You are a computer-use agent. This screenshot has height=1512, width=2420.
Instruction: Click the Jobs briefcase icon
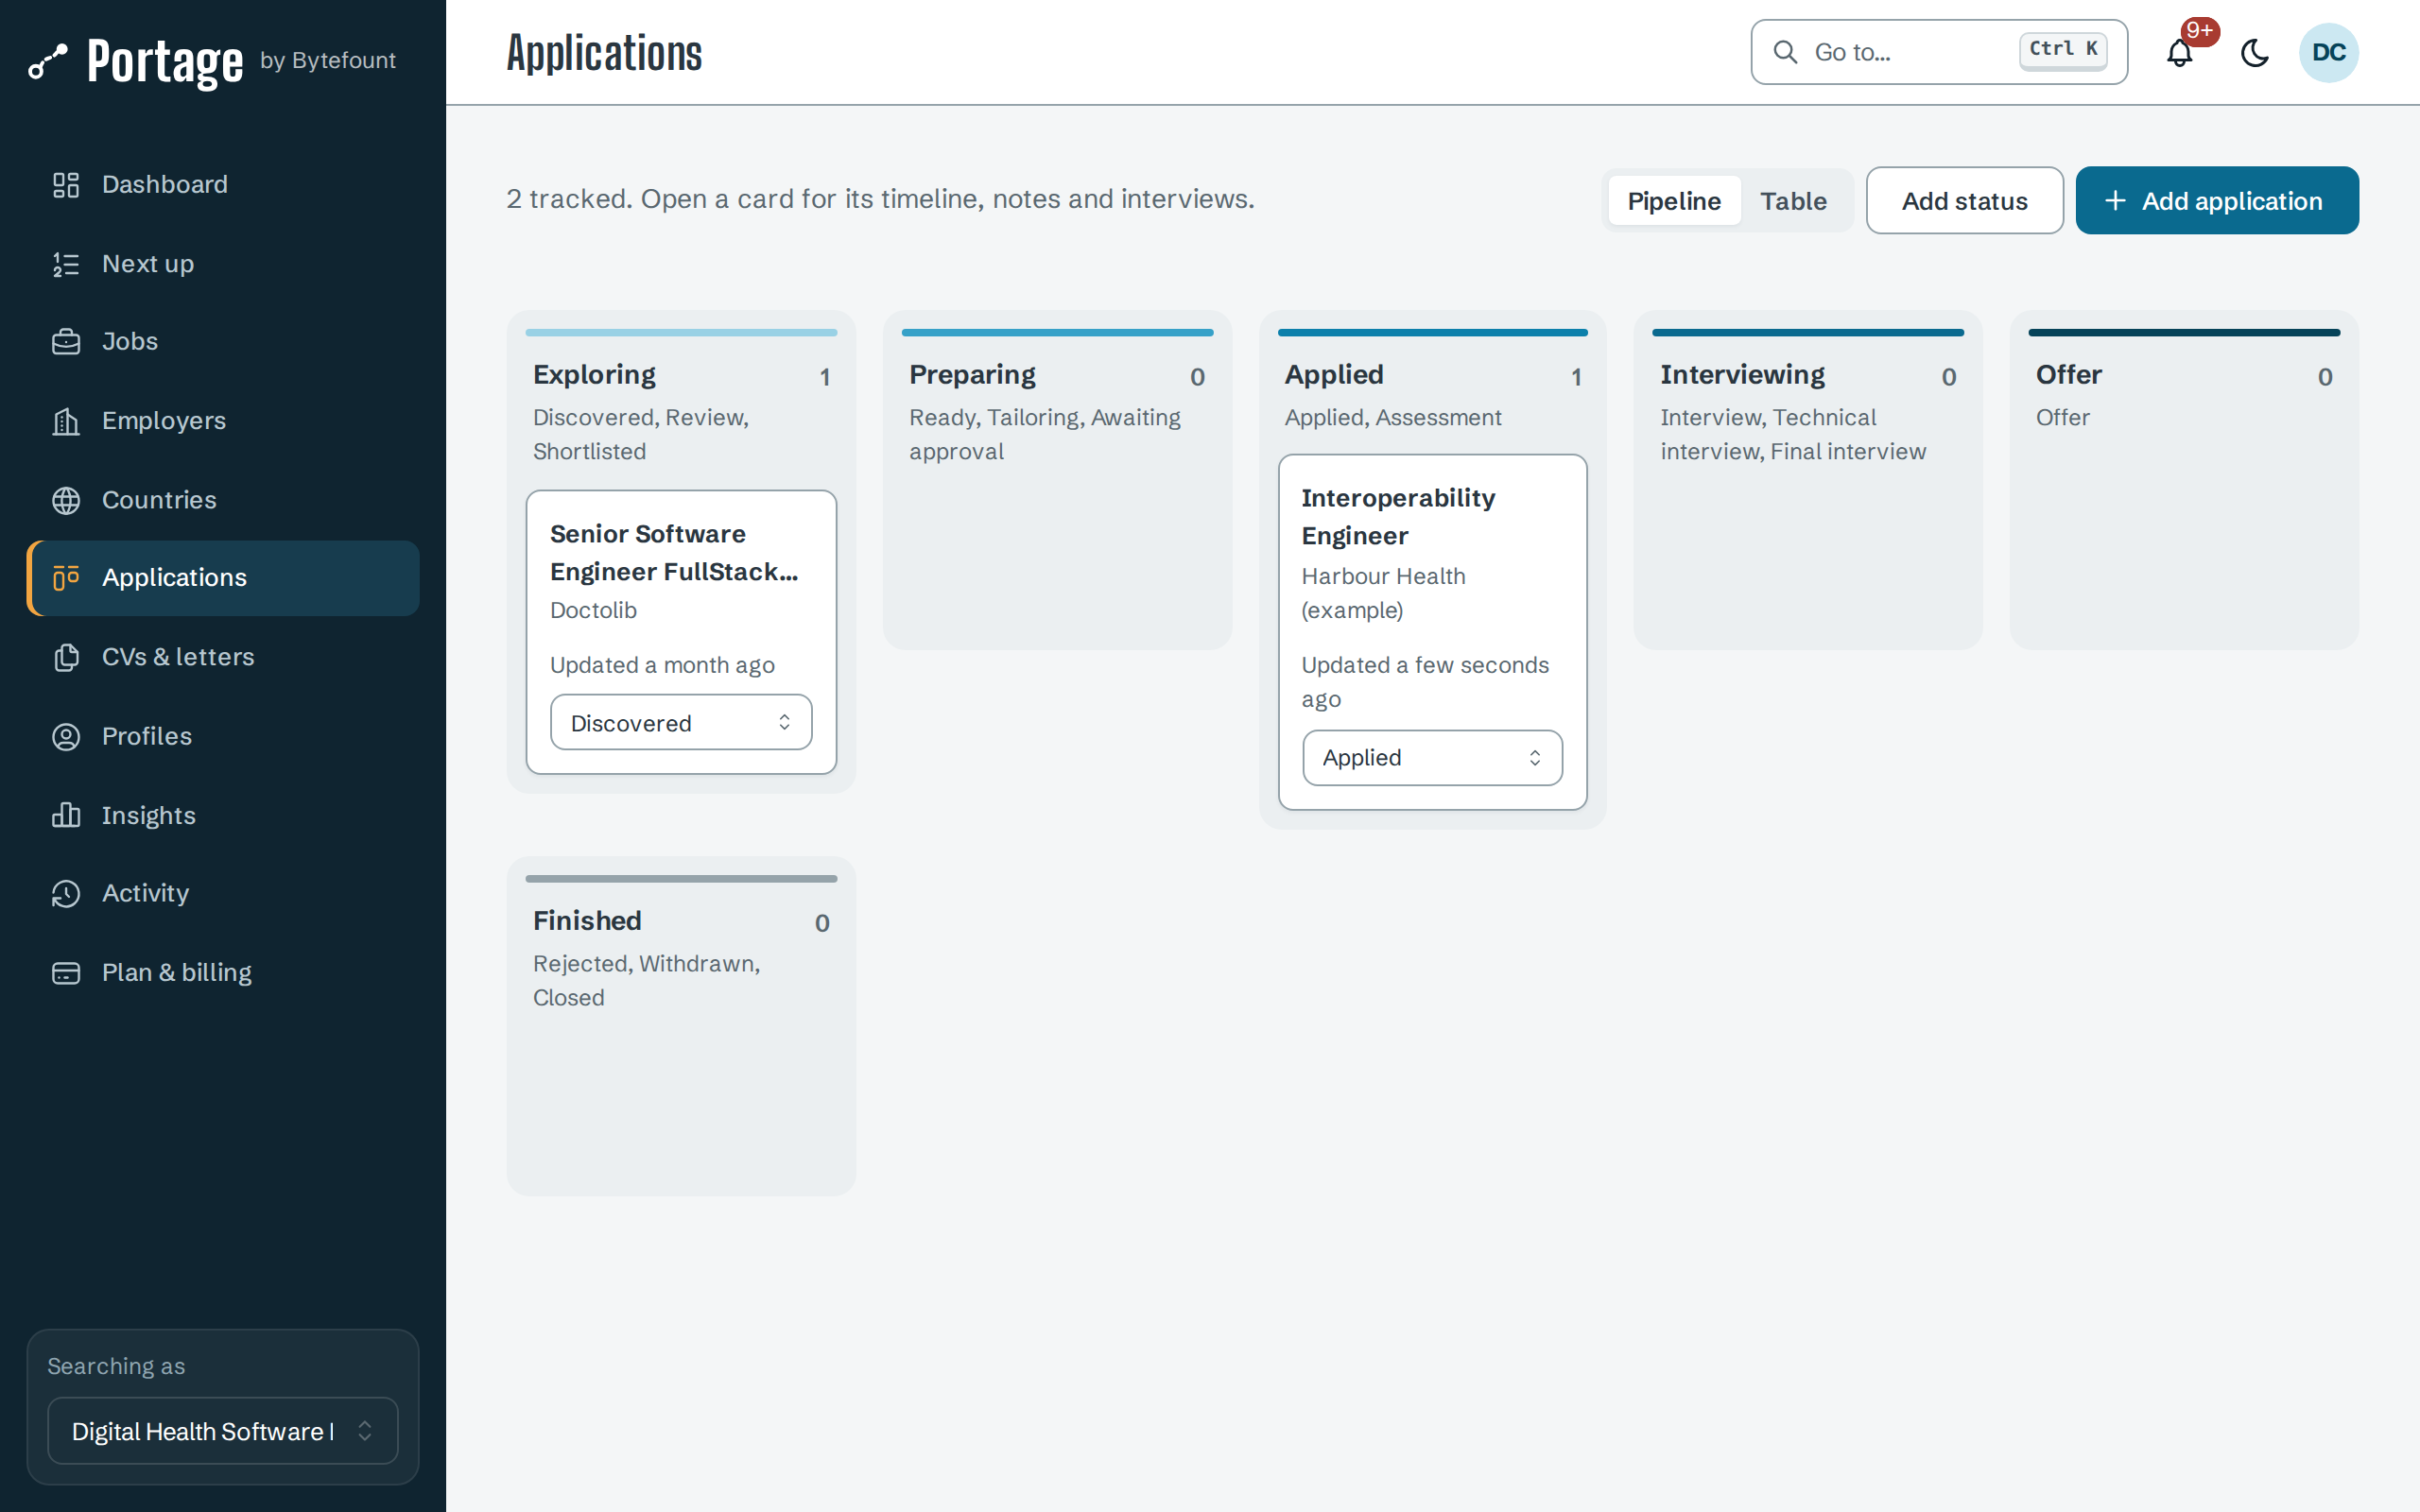66,342
